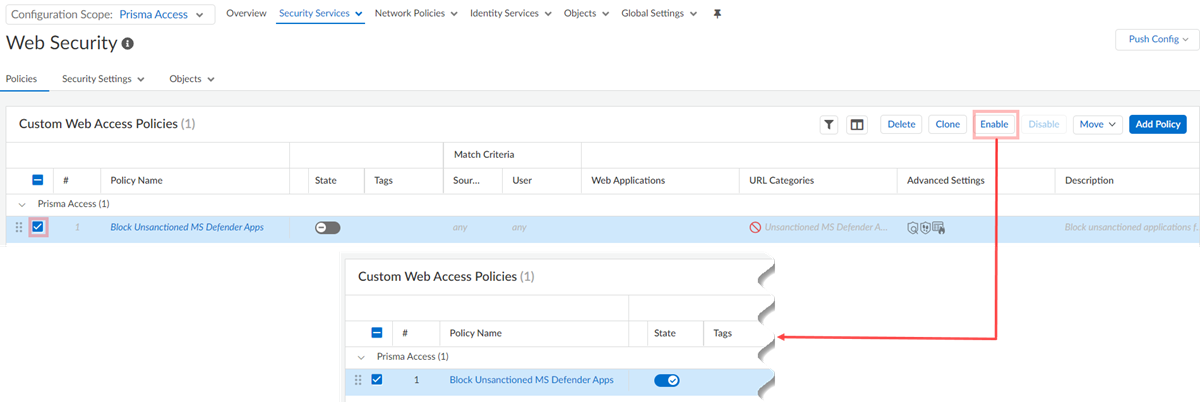Click the filter funnel icon
Viewport: 1200px width, 402px height.
click(829, 124)
